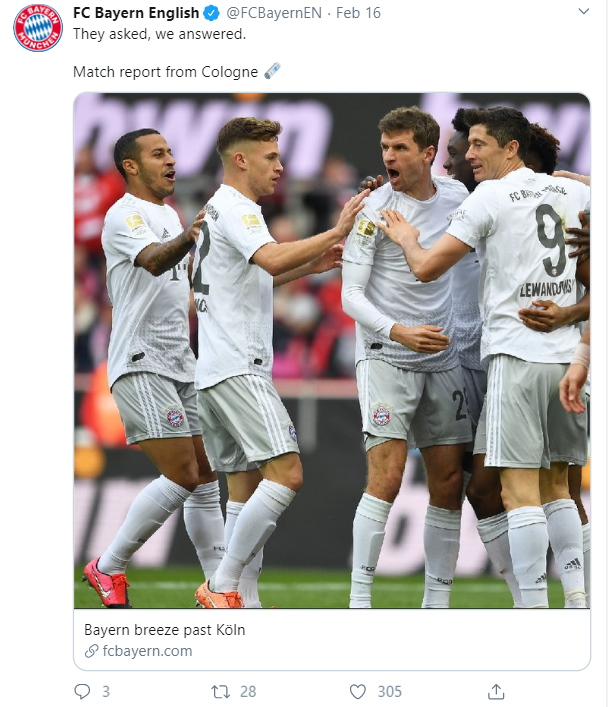The height and width of the screenshot is (707, 613).
Task: Retweet using the arrows icon
Action: (x=221, y=691)
